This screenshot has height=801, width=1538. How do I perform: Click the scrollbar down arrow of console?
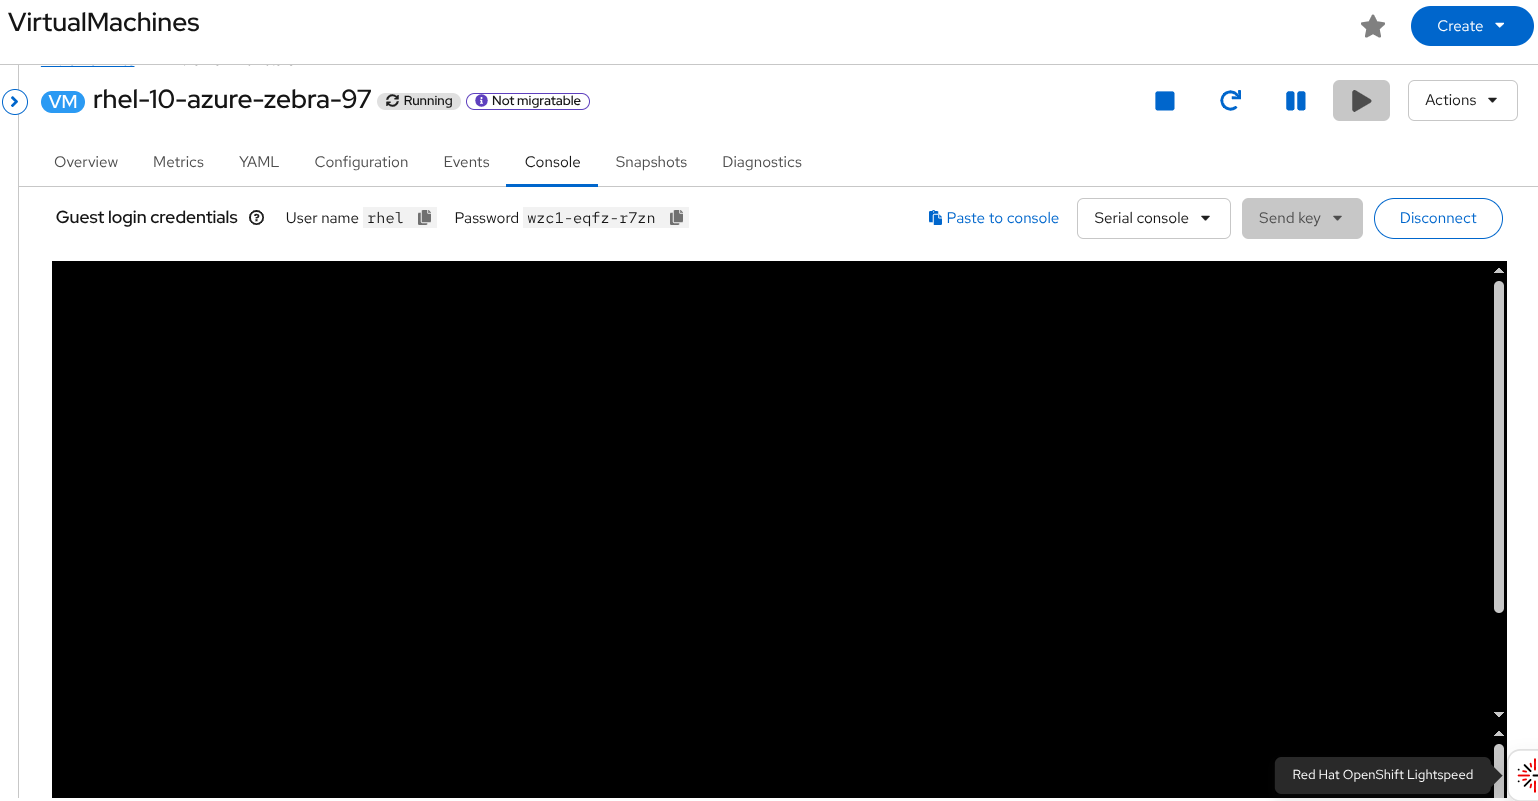(x=1499, y=714)
